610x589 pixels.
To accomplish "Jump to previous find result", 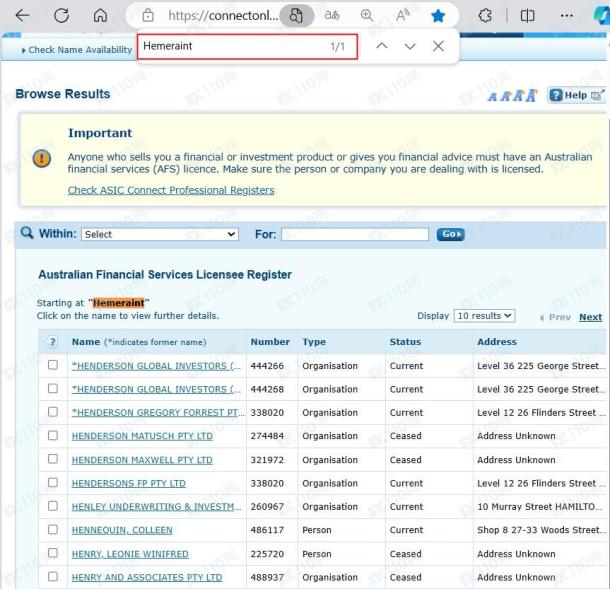I will pos(382,46).
